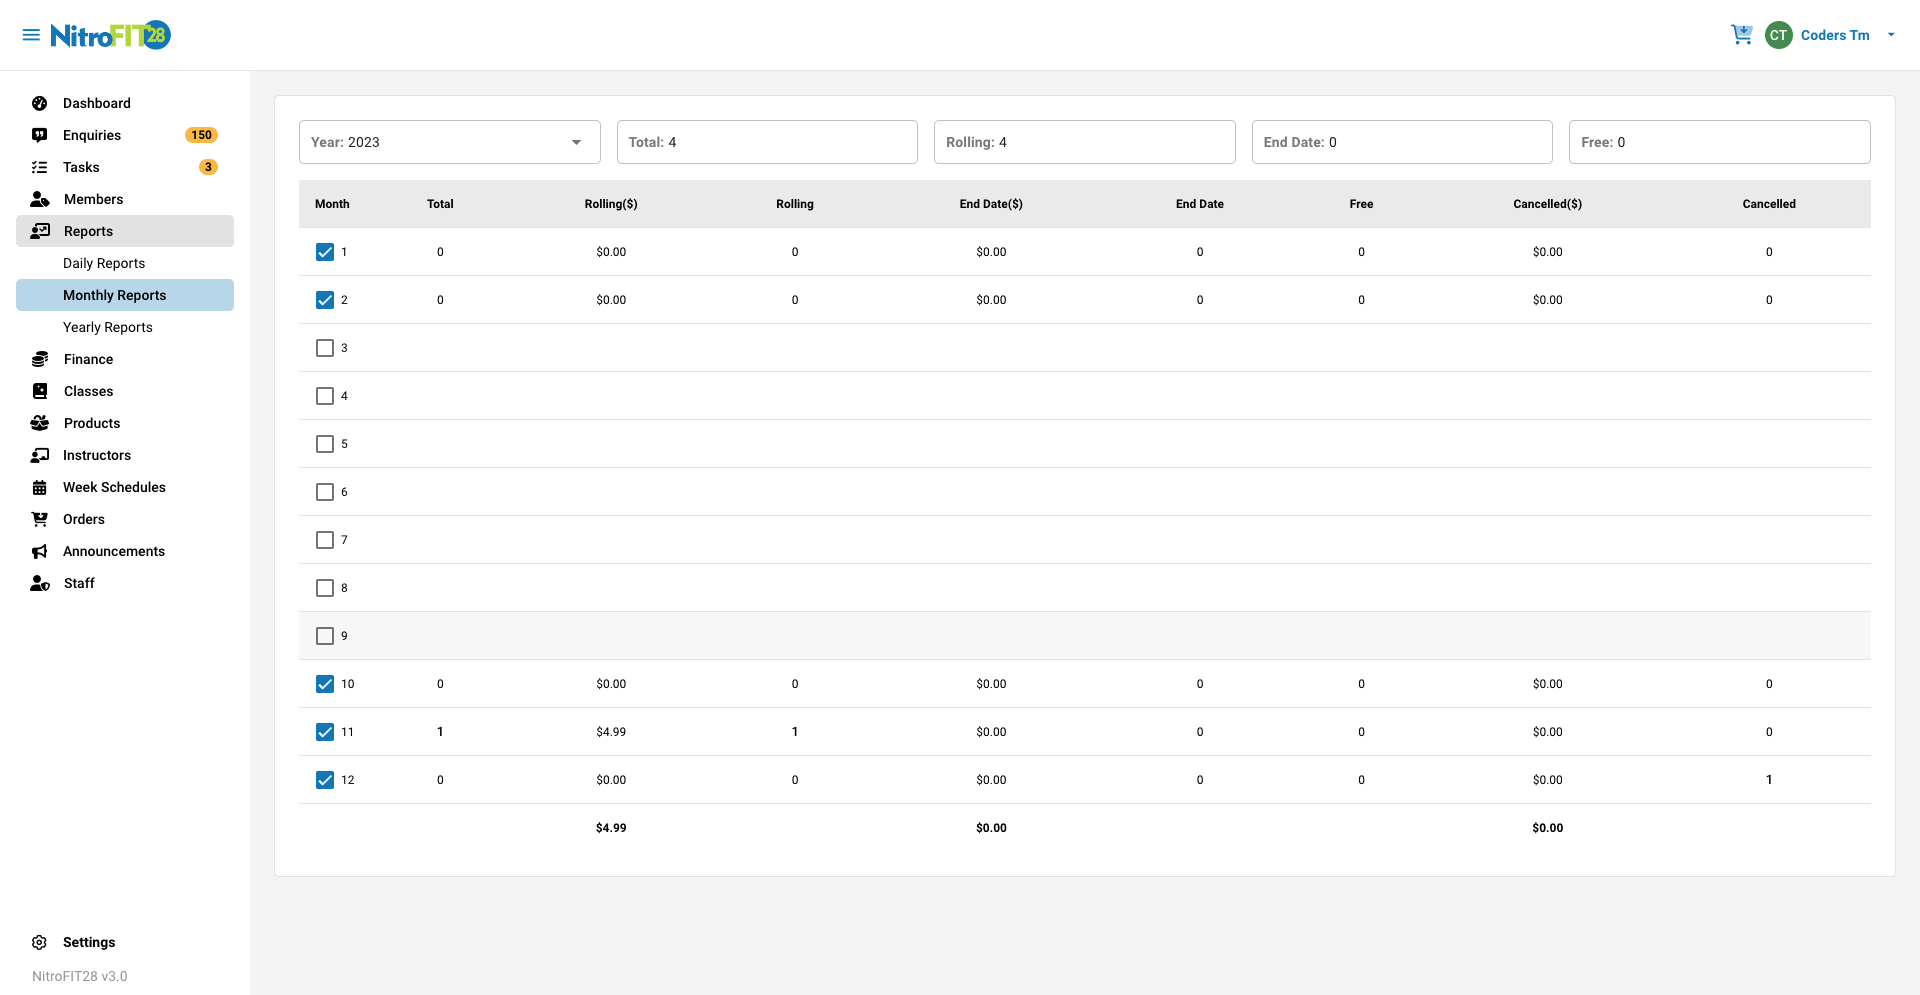Open Yearly Reports

point(107,327)
